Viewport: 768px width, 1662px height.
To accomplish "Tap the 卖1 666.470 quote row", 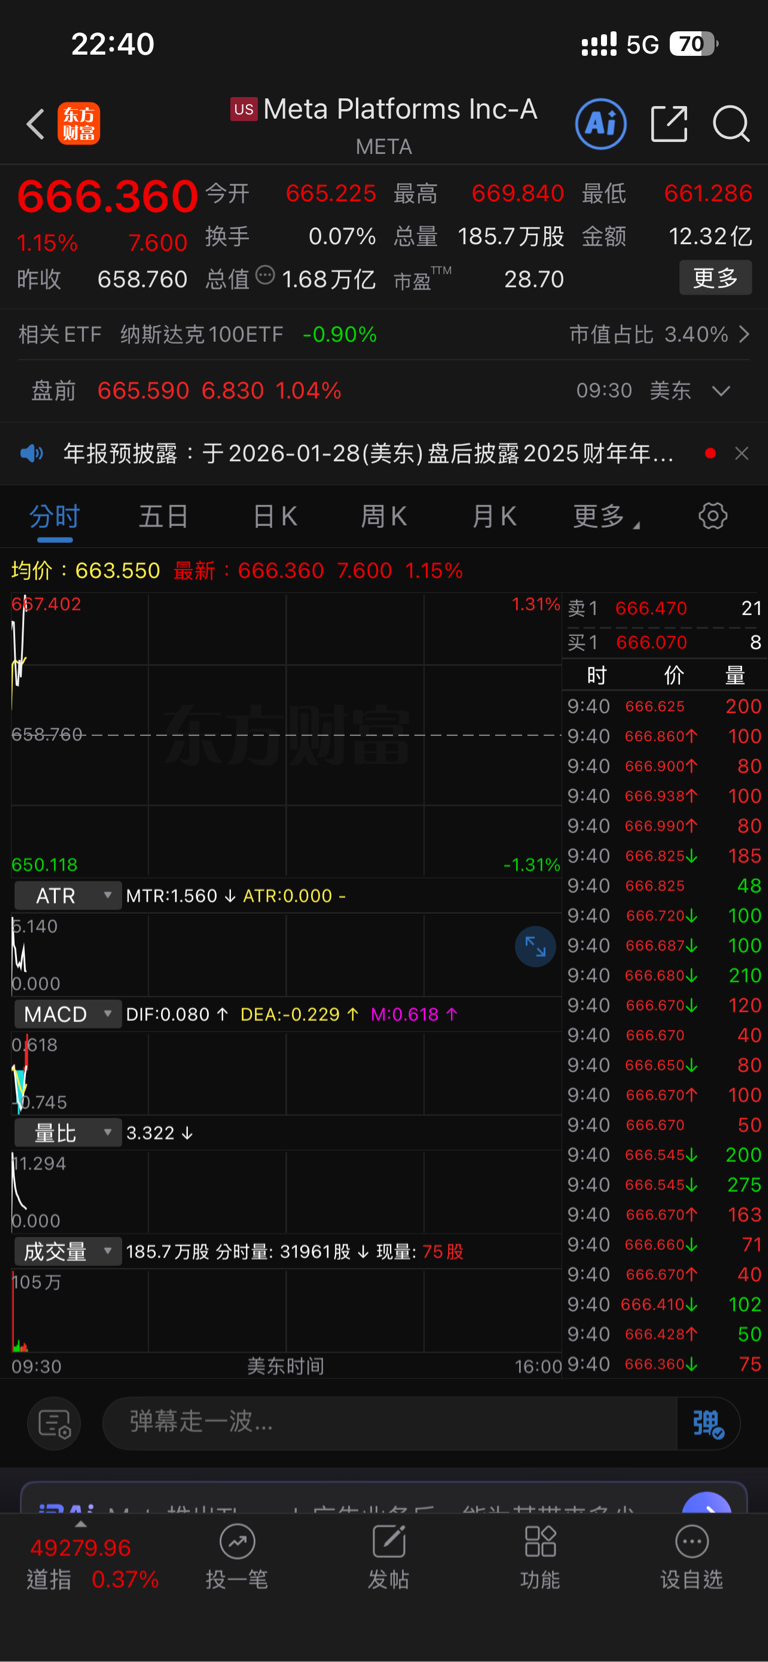I will click(665, 608).
